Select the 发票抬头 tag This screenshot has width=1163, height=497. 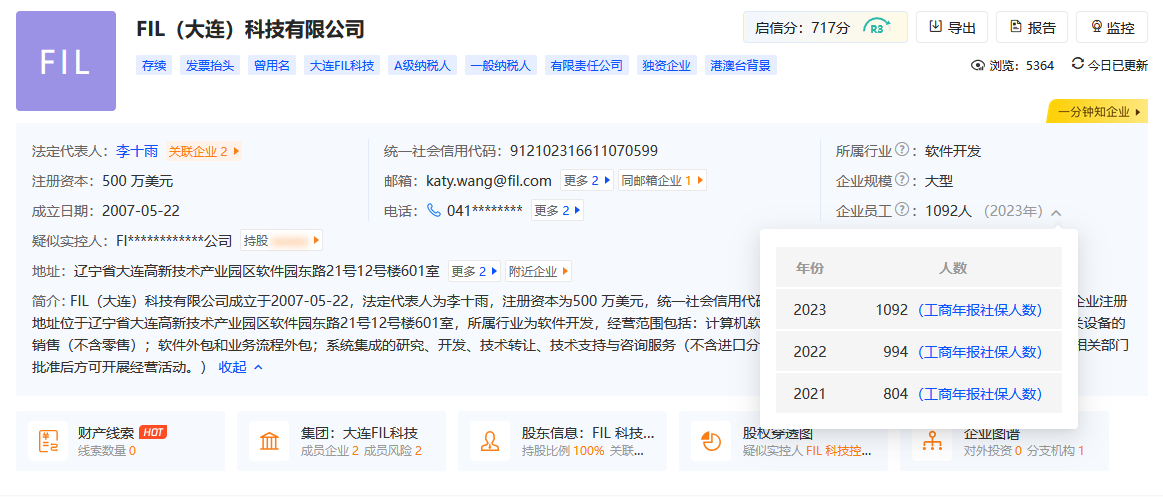click(x=210, y=65)
